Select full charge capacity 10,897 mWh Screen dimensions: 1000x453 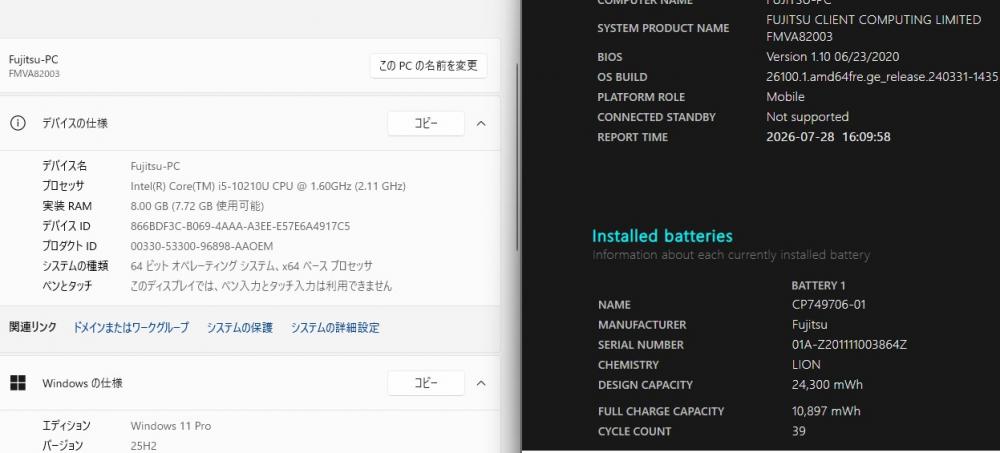click(826, 411)
